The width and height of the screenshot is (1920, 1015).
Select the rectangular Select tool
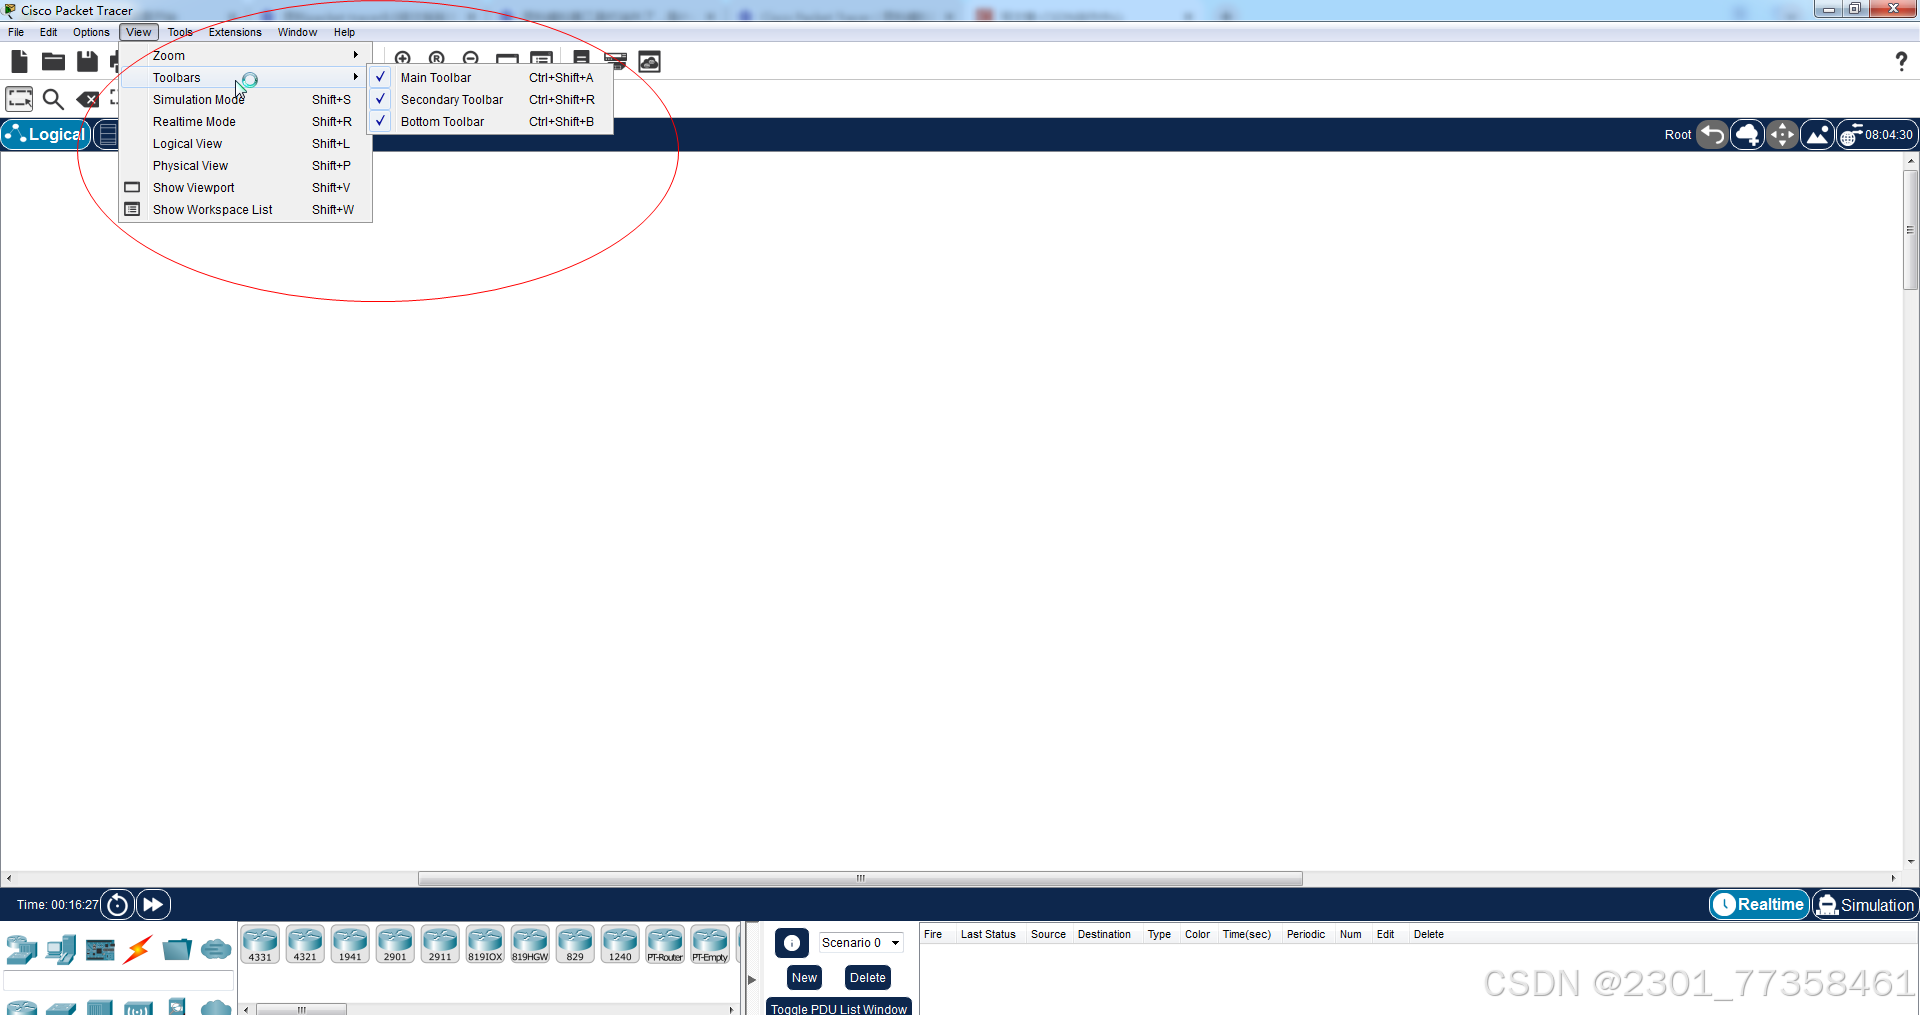(x=19, y=99)
